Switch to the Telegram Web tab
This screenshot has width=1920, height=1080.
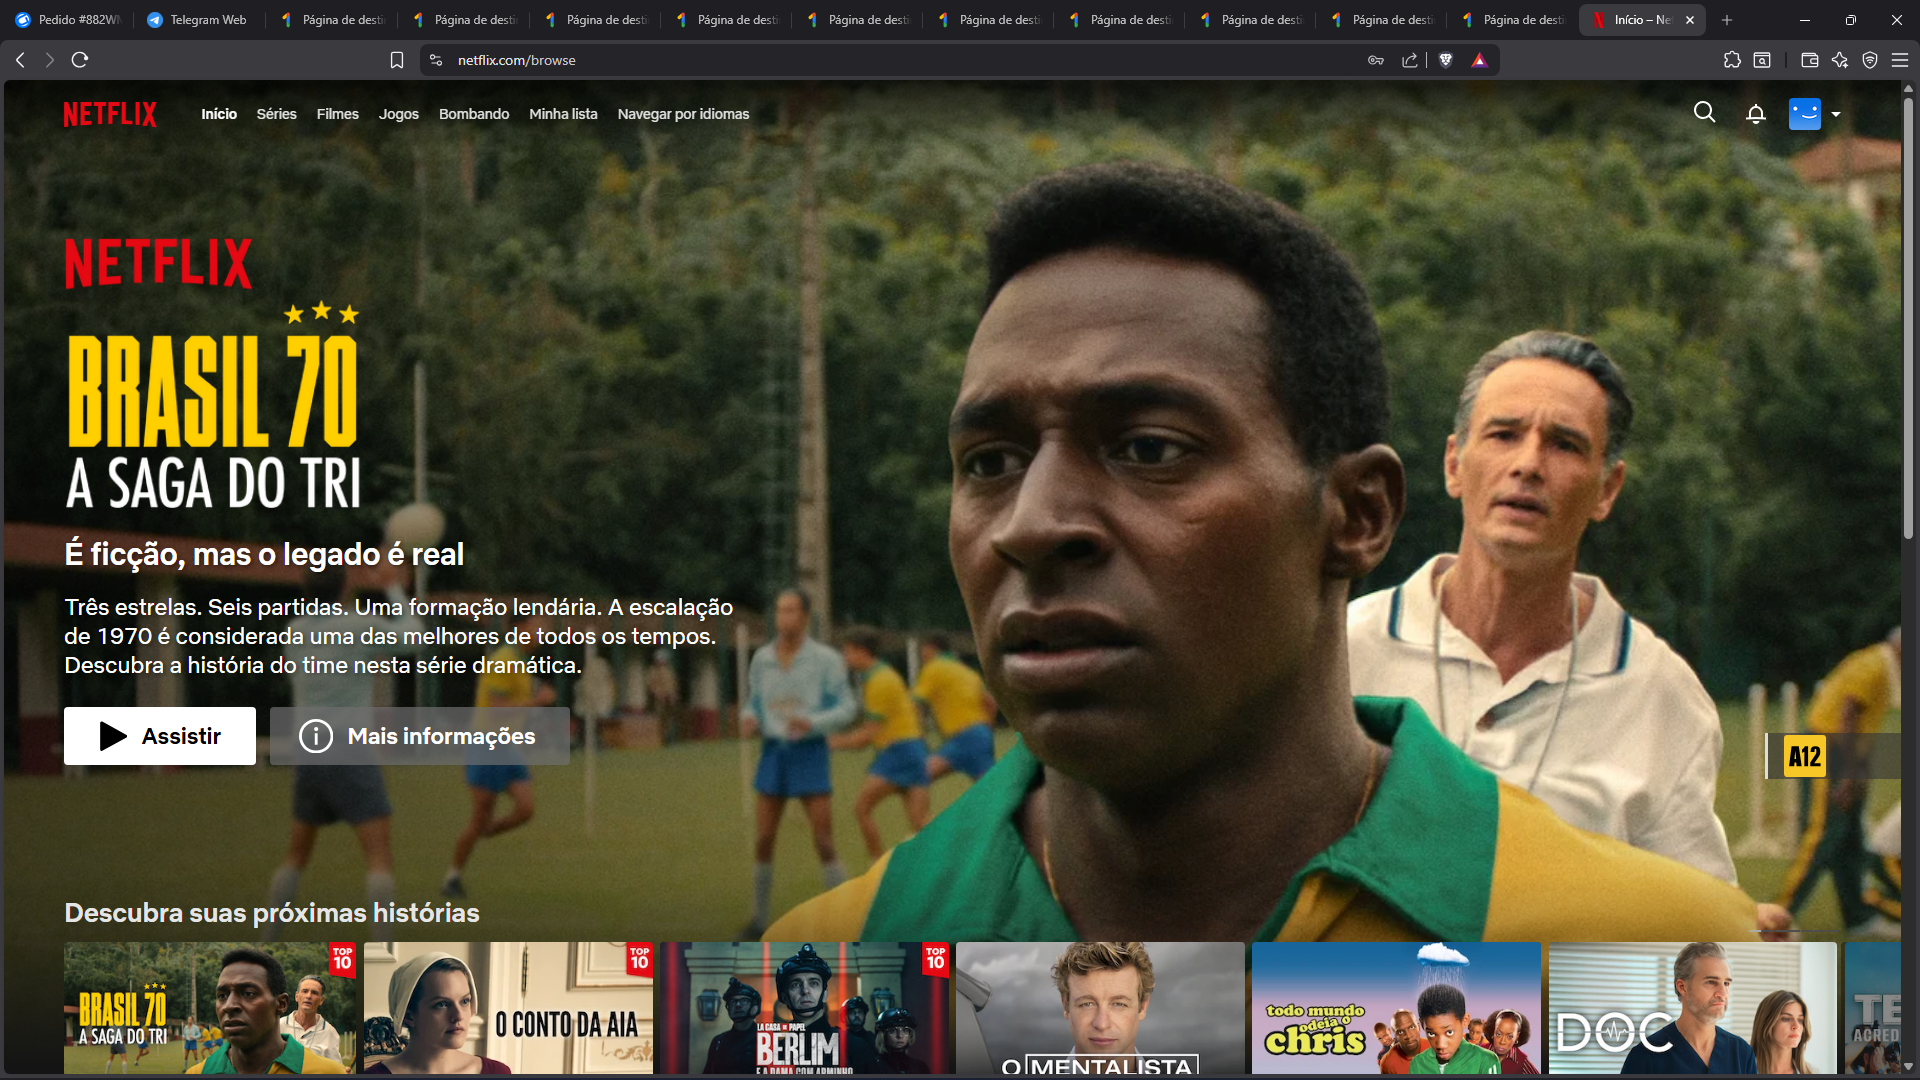click(198, 20)
